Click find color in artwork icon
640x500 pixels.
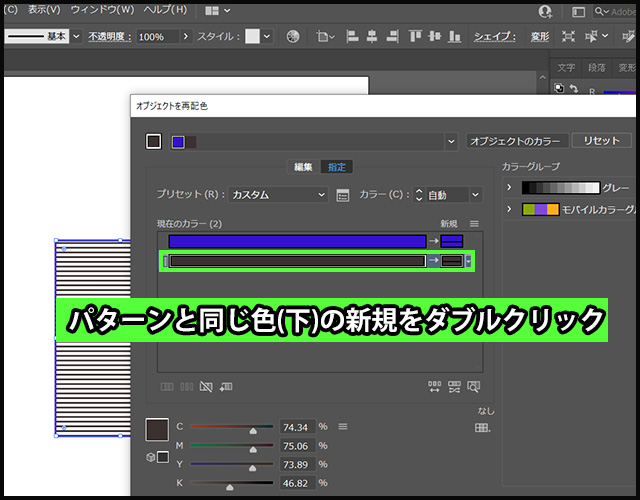pos(473,387)
